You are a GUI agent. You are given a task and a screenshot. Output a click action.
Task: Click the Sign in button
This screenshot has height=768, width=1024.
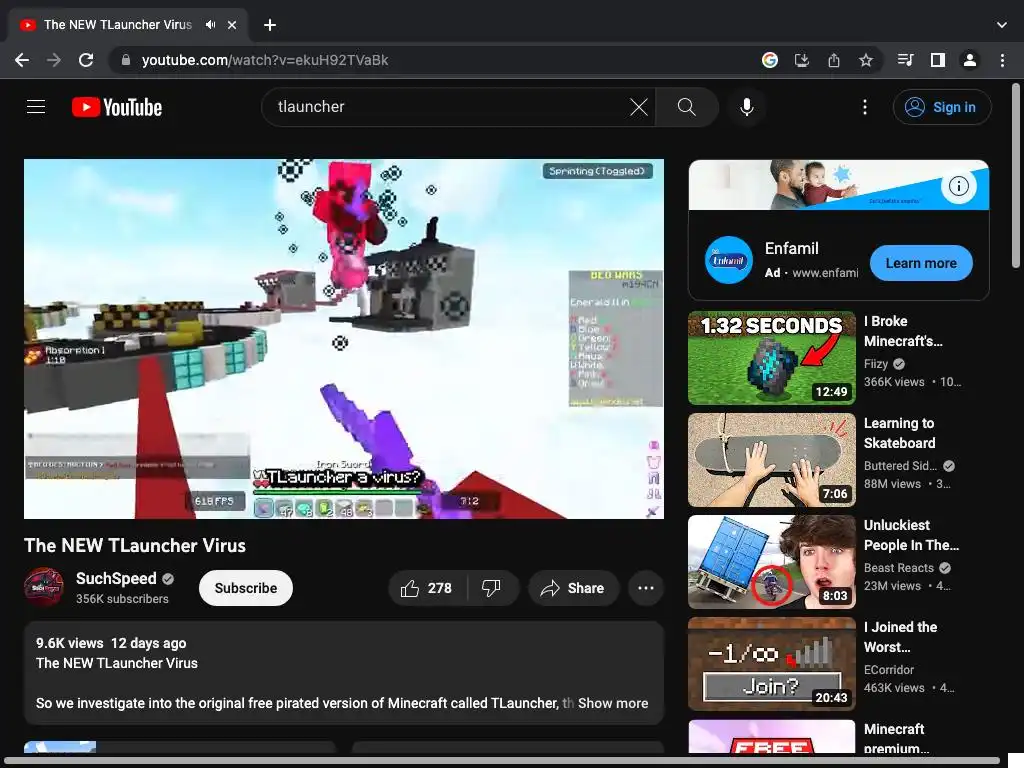point(942,107)
